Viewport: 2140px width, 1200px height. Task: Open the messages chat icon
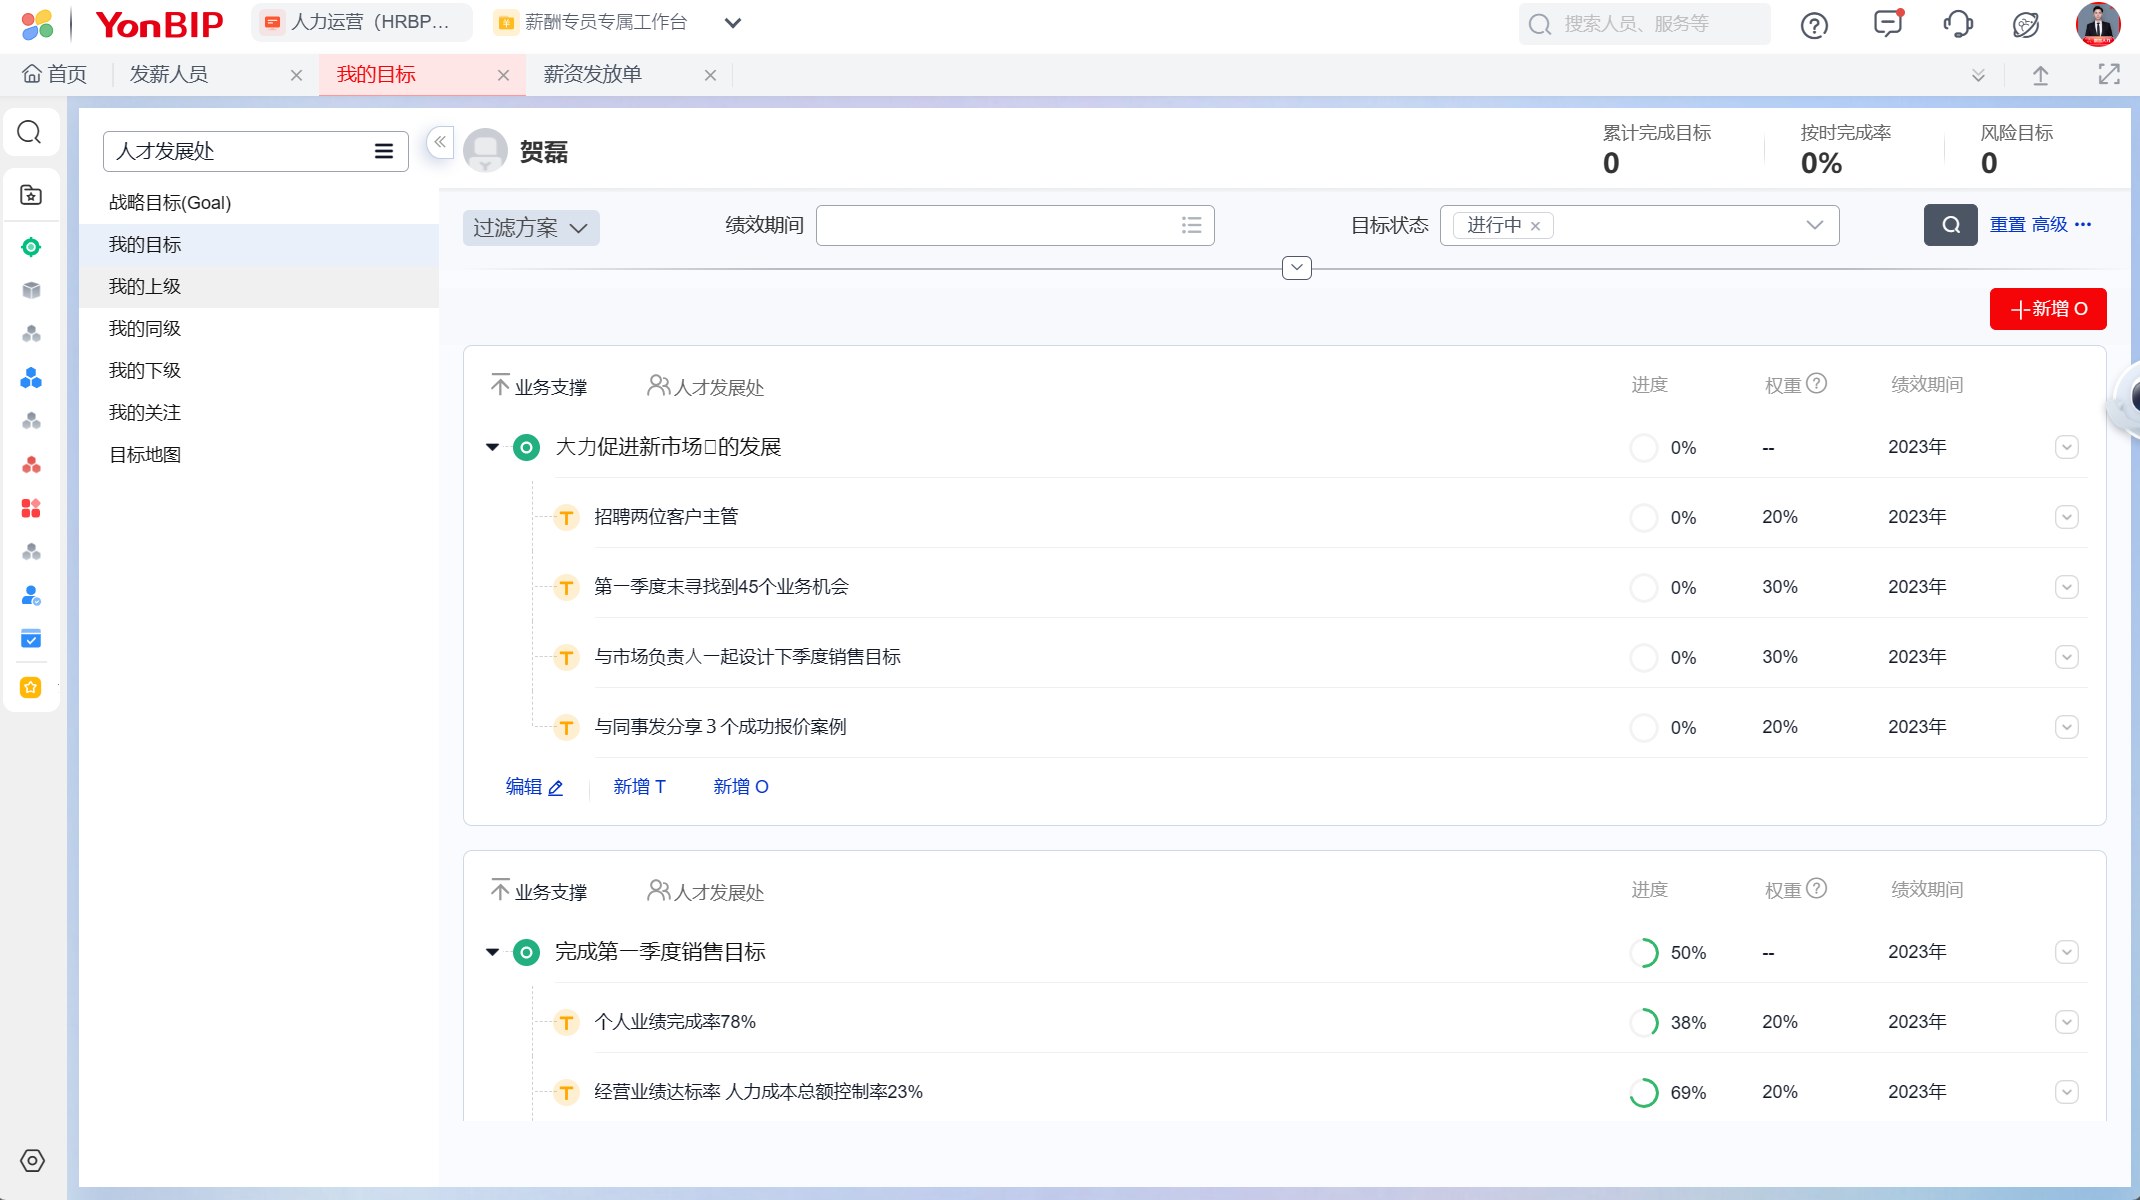tap(1887, 23)
